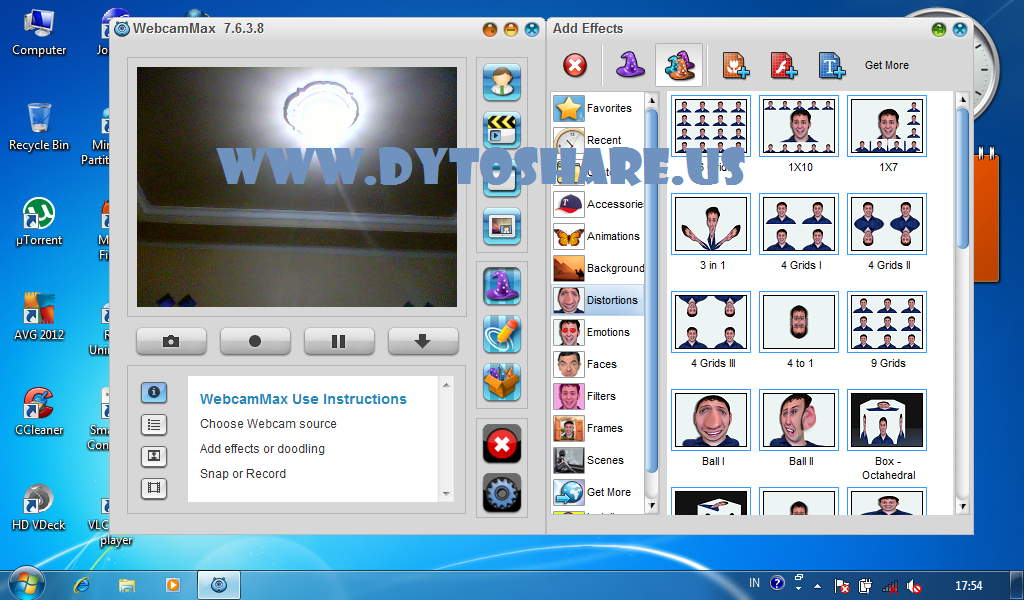This screenshot has width=1024, height=600.
Task: Remove all effects in Add Effects toolbar
Action: click(575, 65)
